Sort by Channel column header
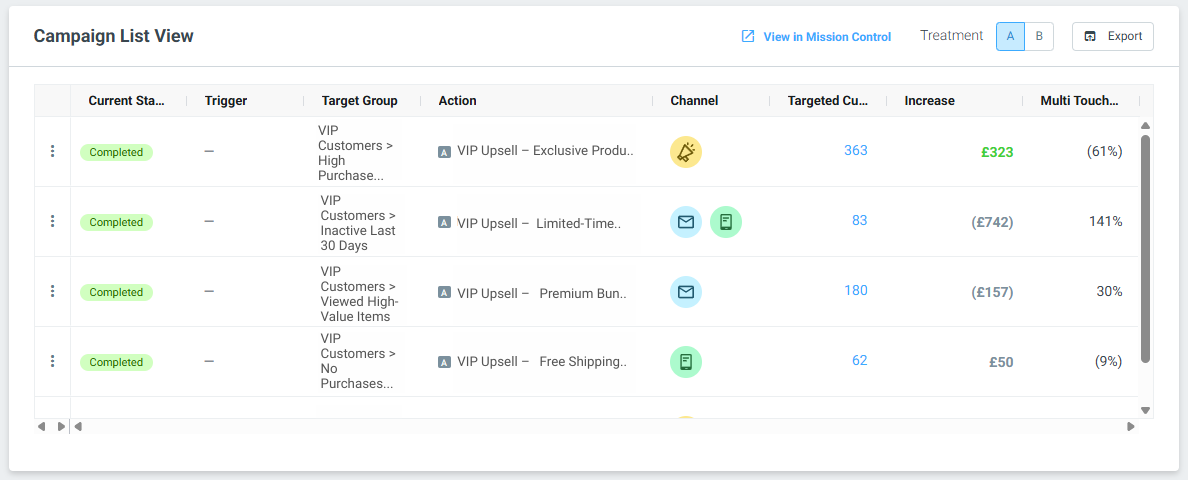Screen dimensions: 1188x480 point(694,101)
